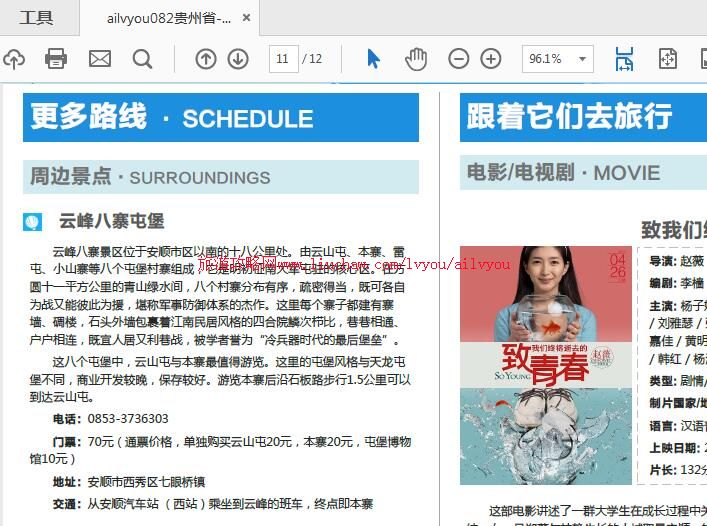Zoom in with plus button
Image resolution: width=707 pixels, height=526 pixels.
point(491,59)
